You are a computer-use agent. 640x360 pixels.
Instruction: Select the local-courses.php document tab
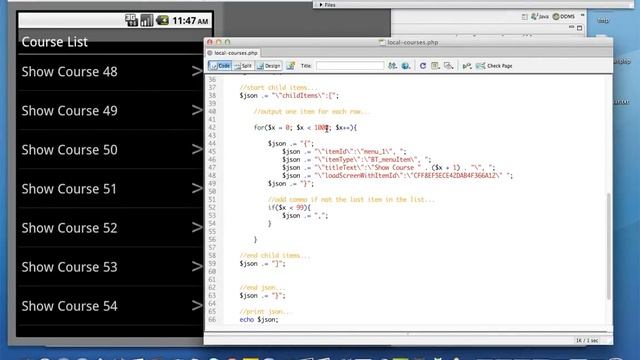pos(233,53)
